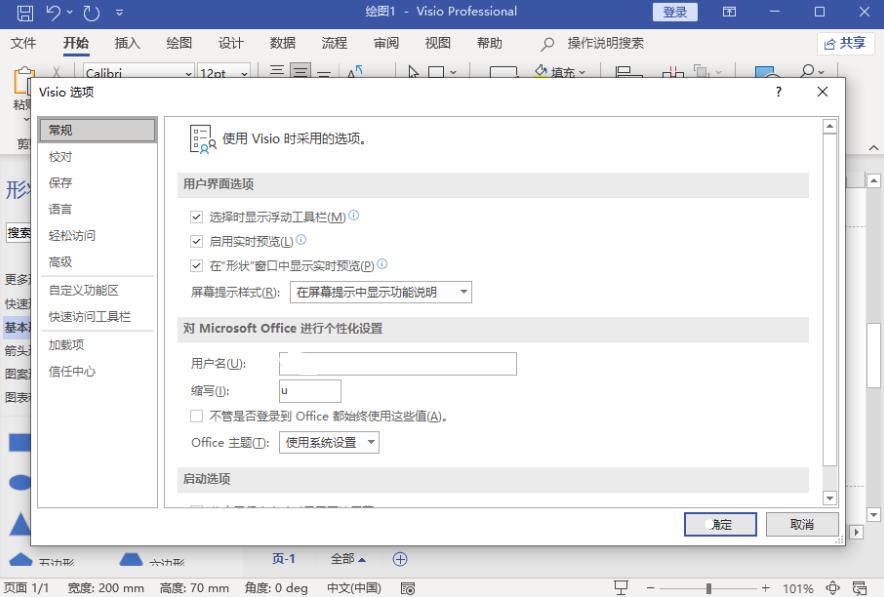Click the 用户名 text field
Viewport: 884px width, 597px height.
click(x=397, y=364)
